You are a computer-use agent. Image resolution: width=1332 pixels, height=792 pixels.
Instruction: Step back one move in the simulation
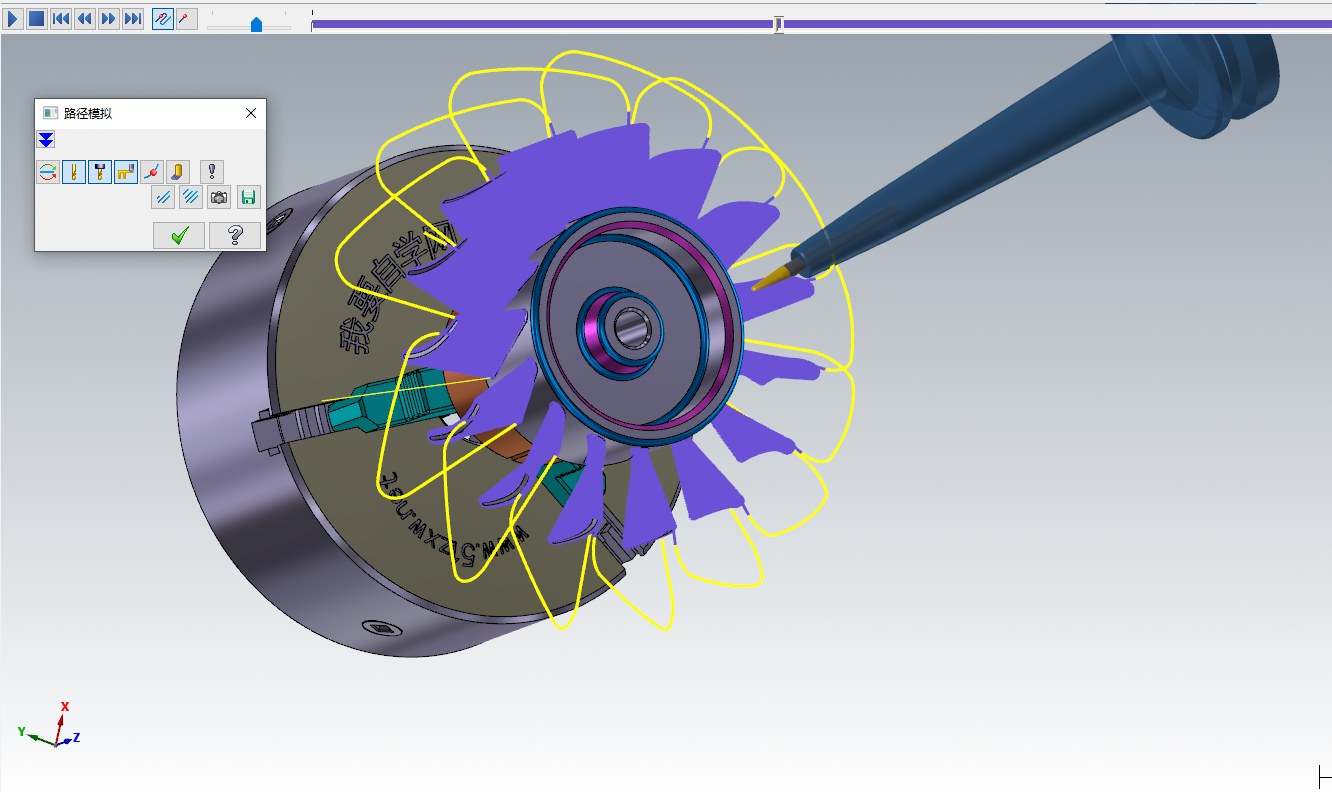[85, 19]
